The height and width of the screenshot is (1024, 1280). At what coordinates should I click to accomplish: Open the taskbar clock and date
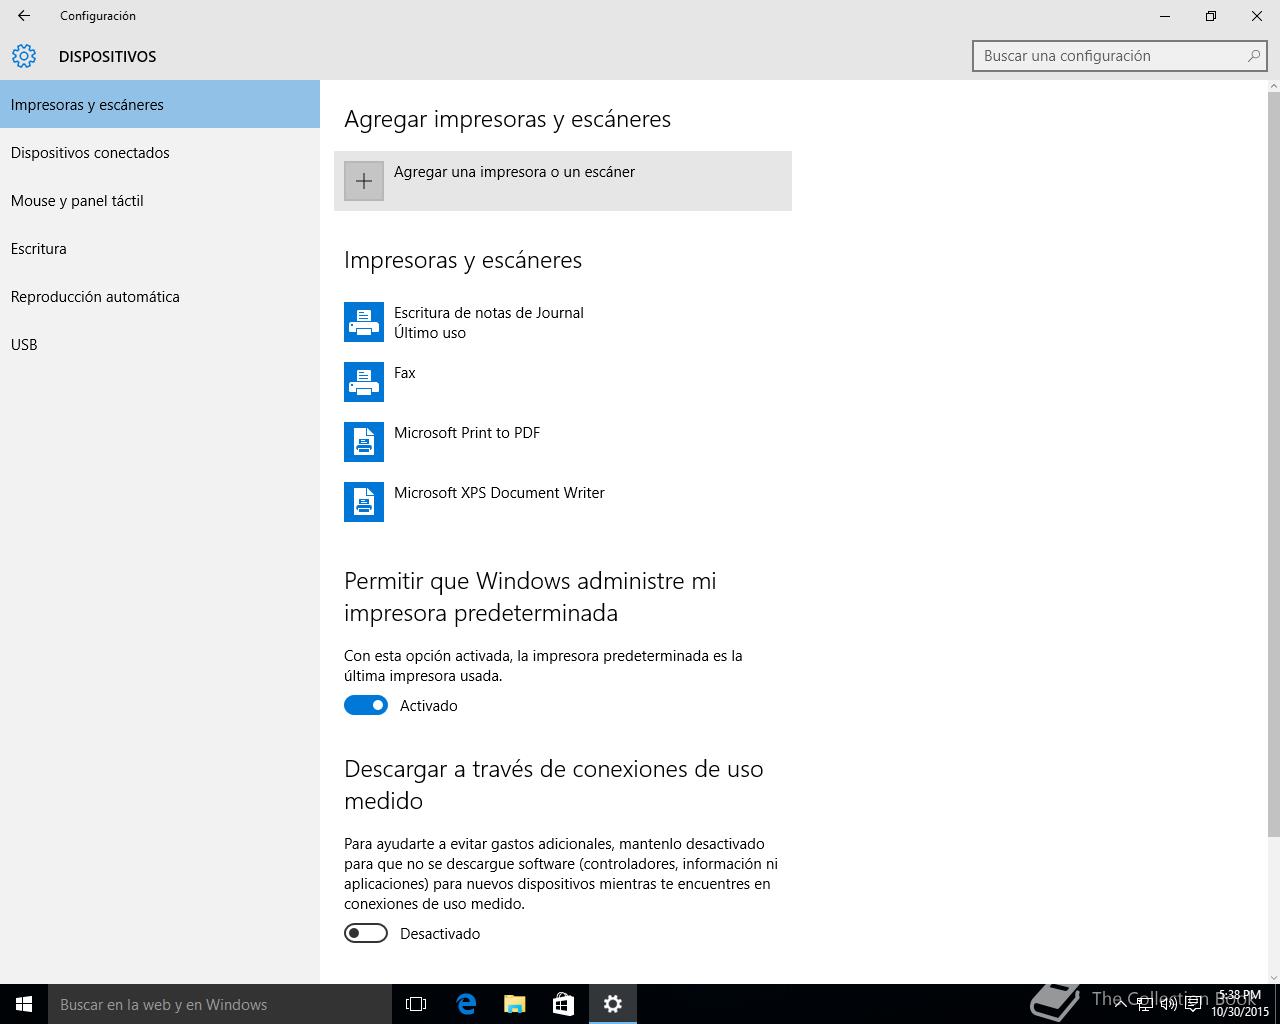(1240, 1004)
